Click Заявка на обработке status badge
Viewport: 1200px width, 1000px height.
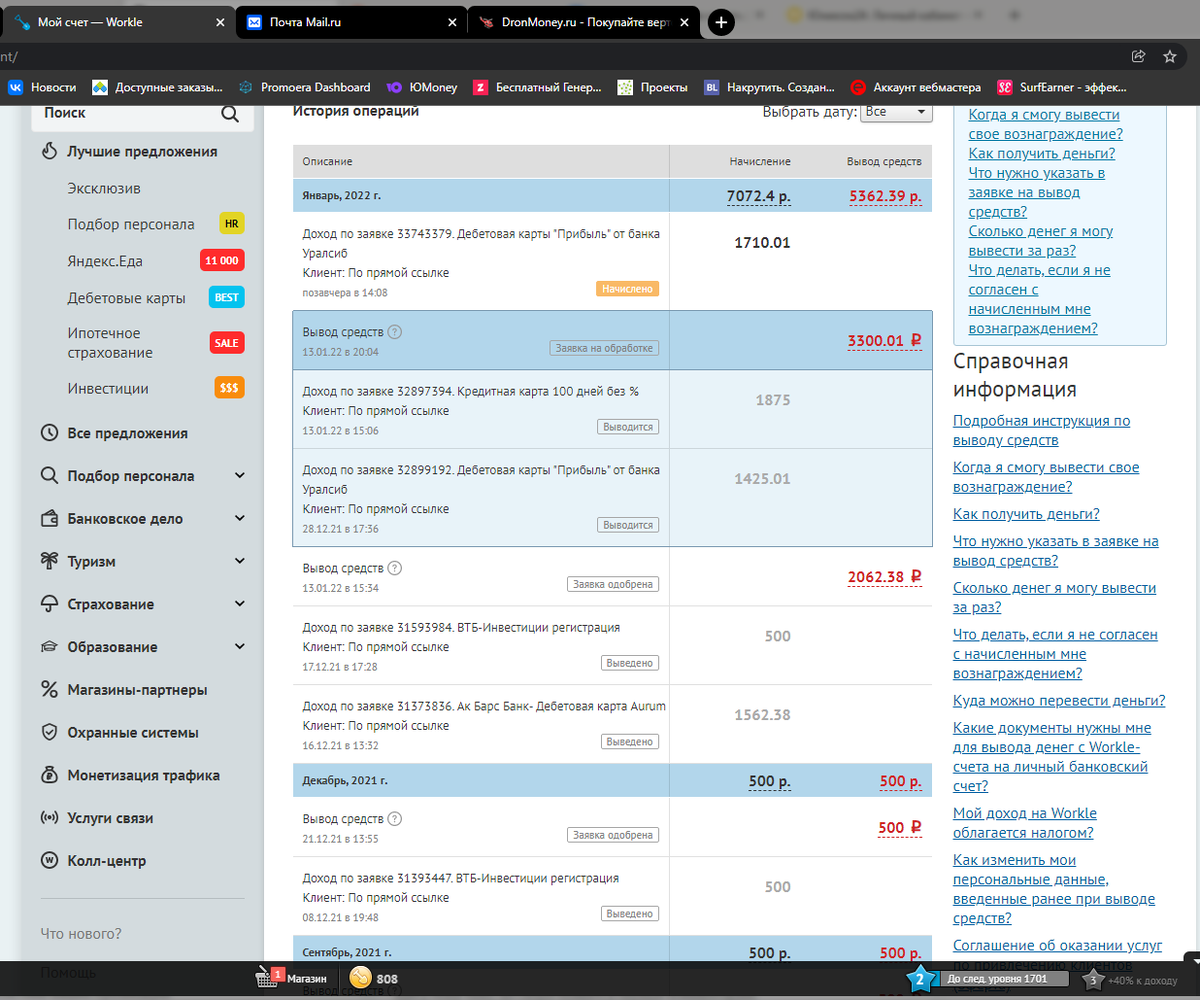(604, 348)
